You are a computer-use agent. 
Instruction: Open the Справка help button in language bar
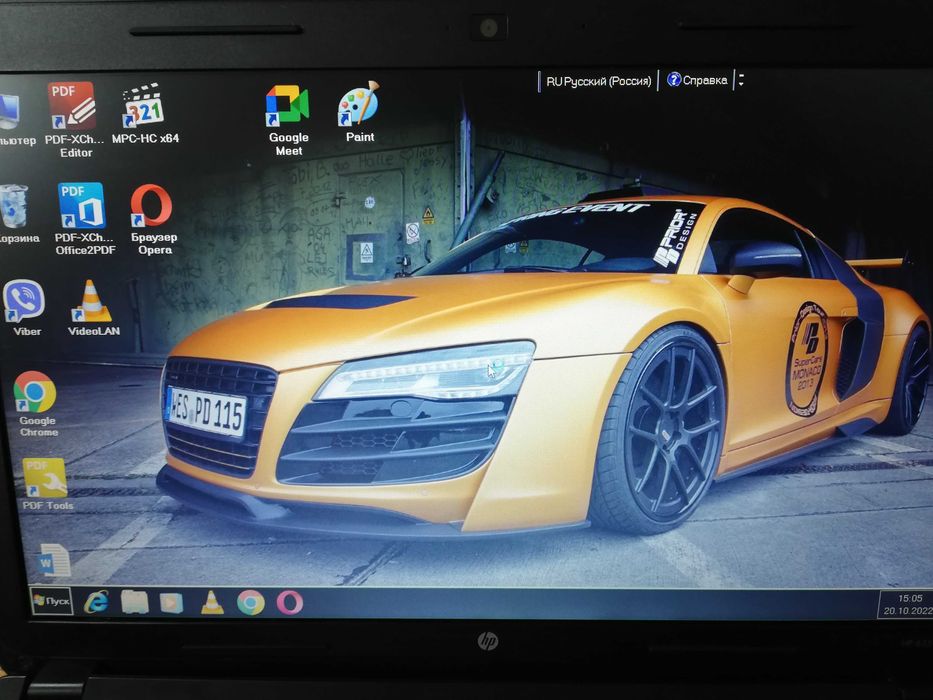pos(697,80)
